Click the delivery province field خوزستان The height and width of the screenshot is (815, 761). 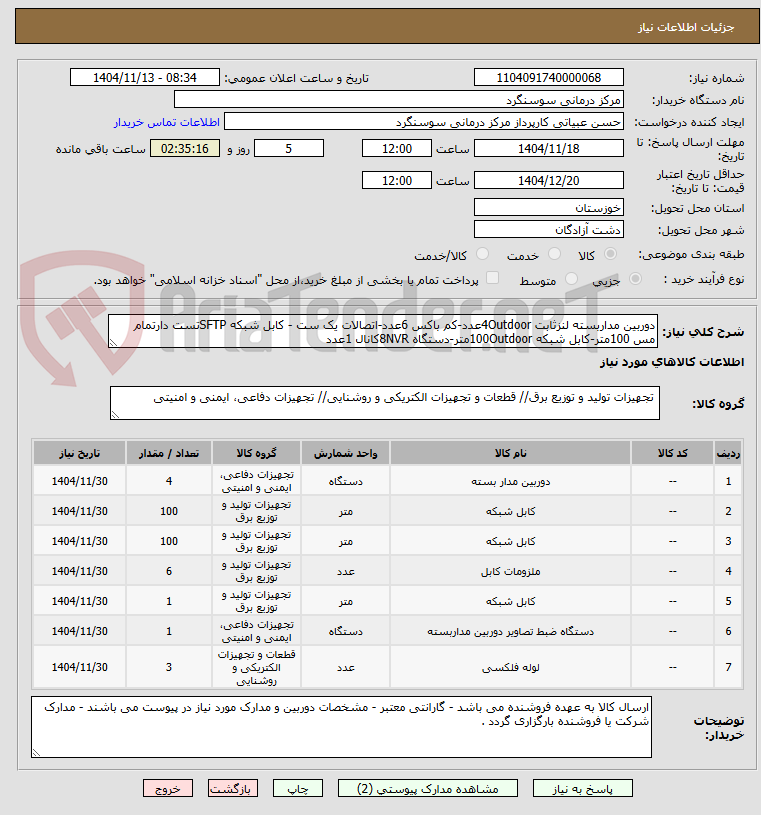[548, 208]
